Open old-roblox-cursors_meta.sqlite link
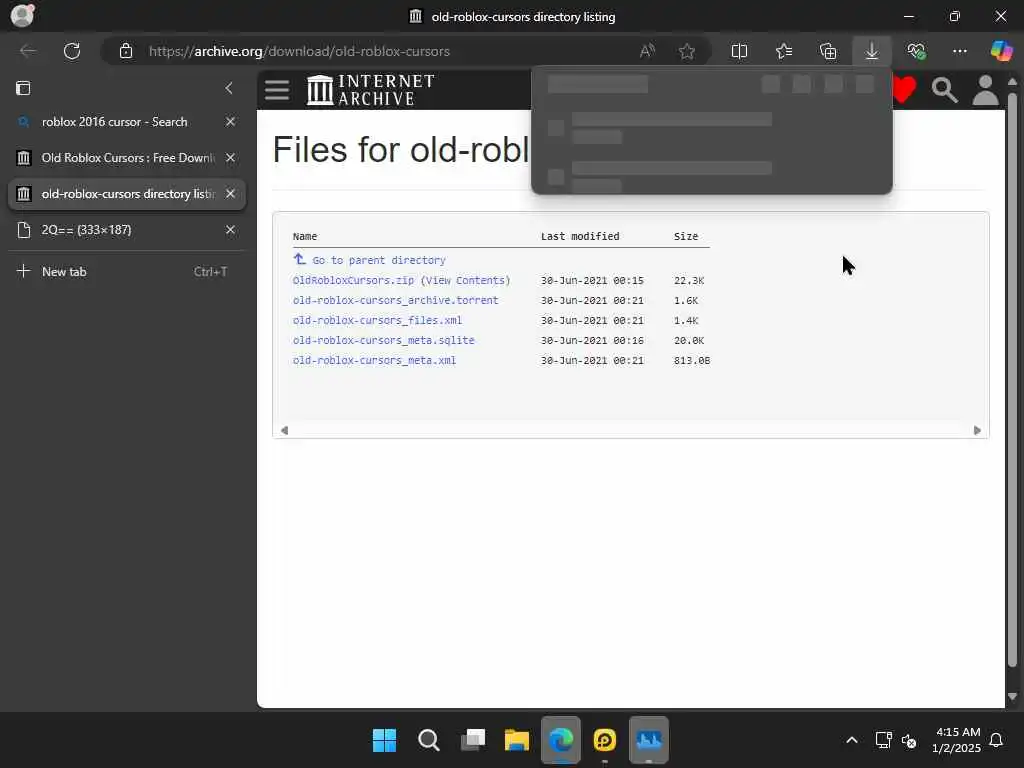1024x768 pixels. tap(383, 340)
